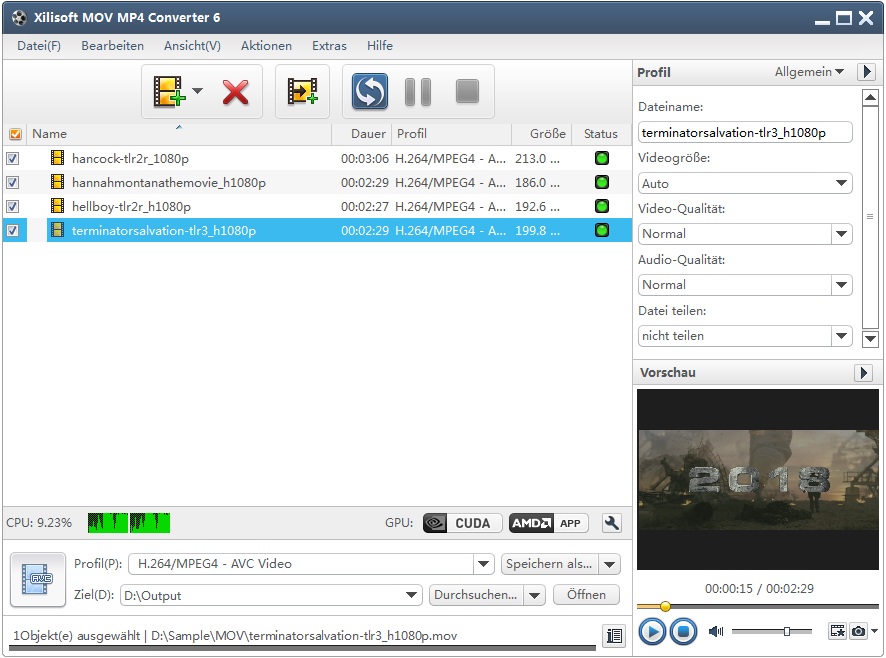886x658 pixels.
Task: Enable AMD APP GPU acceleration
Action: click(x=548, y=523)
